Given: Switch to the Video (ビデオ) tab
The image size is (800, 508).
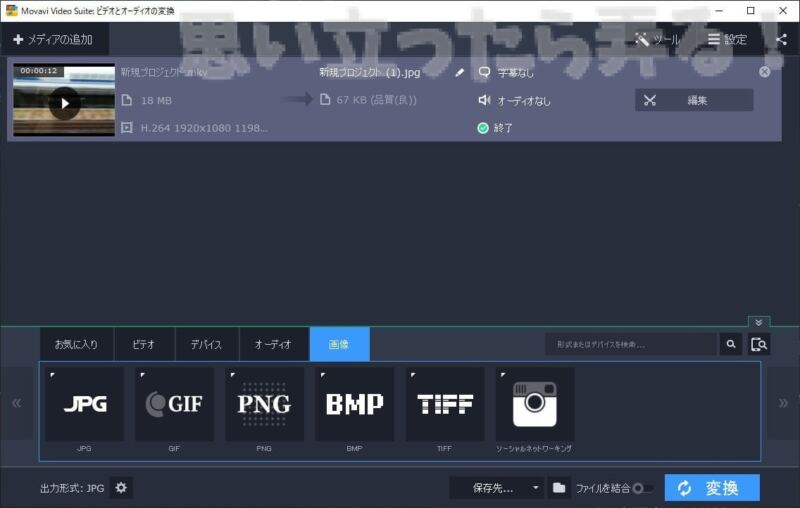Looking at the screenshot, I should click(144, 344).
